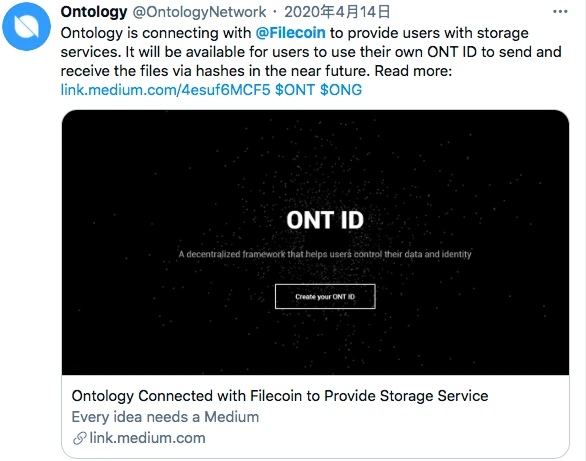Click the decentralized framework tagline in image
The image size is (586, 461).
click(x=325, y=254)
